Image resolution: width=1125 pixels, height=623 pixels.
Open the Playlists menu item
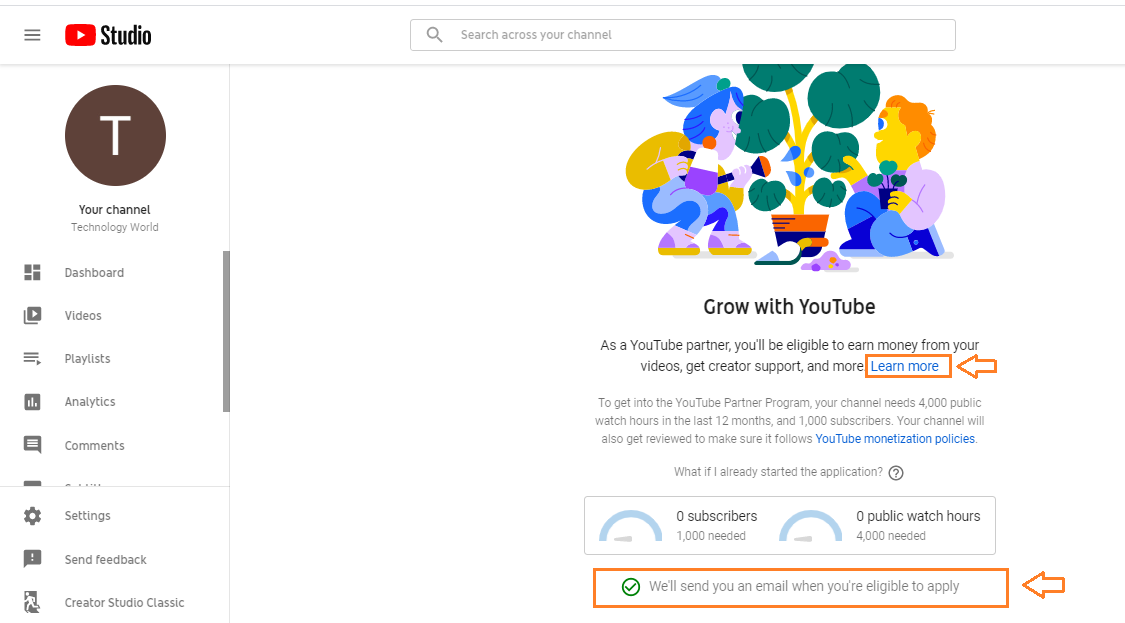[x=88, y=359]
